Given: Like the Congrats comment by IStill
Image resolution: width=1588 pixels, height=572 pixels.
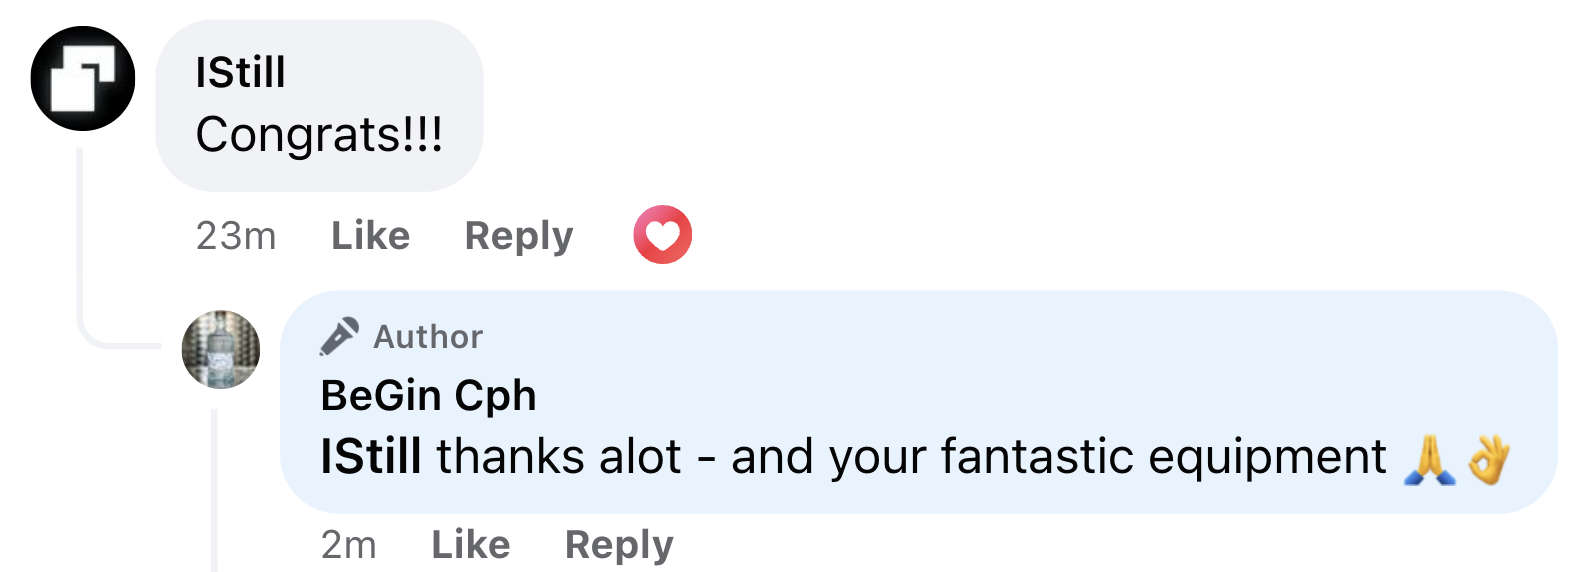Looking at the screenshot, I should [x=370, y=236].
